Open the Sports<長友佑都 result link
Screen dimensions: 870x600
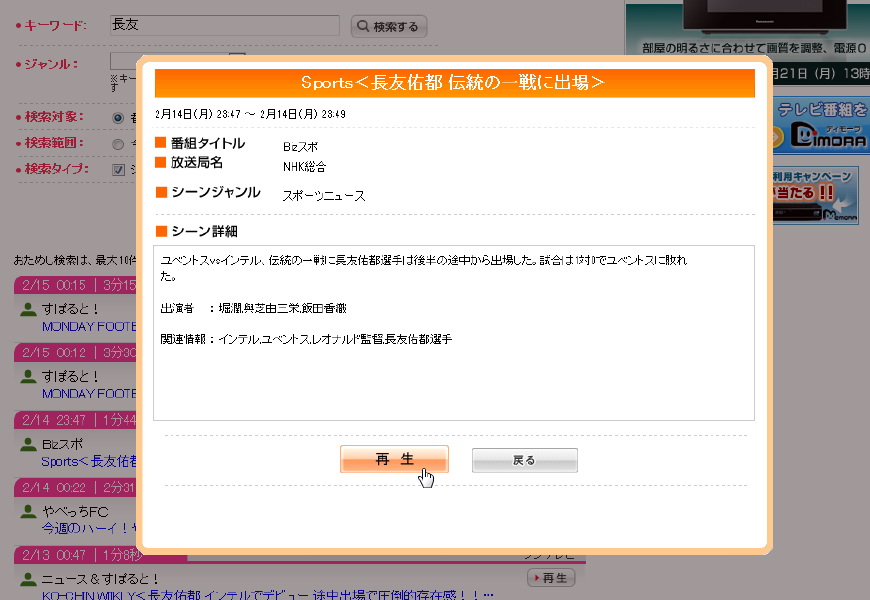point(88,462)
